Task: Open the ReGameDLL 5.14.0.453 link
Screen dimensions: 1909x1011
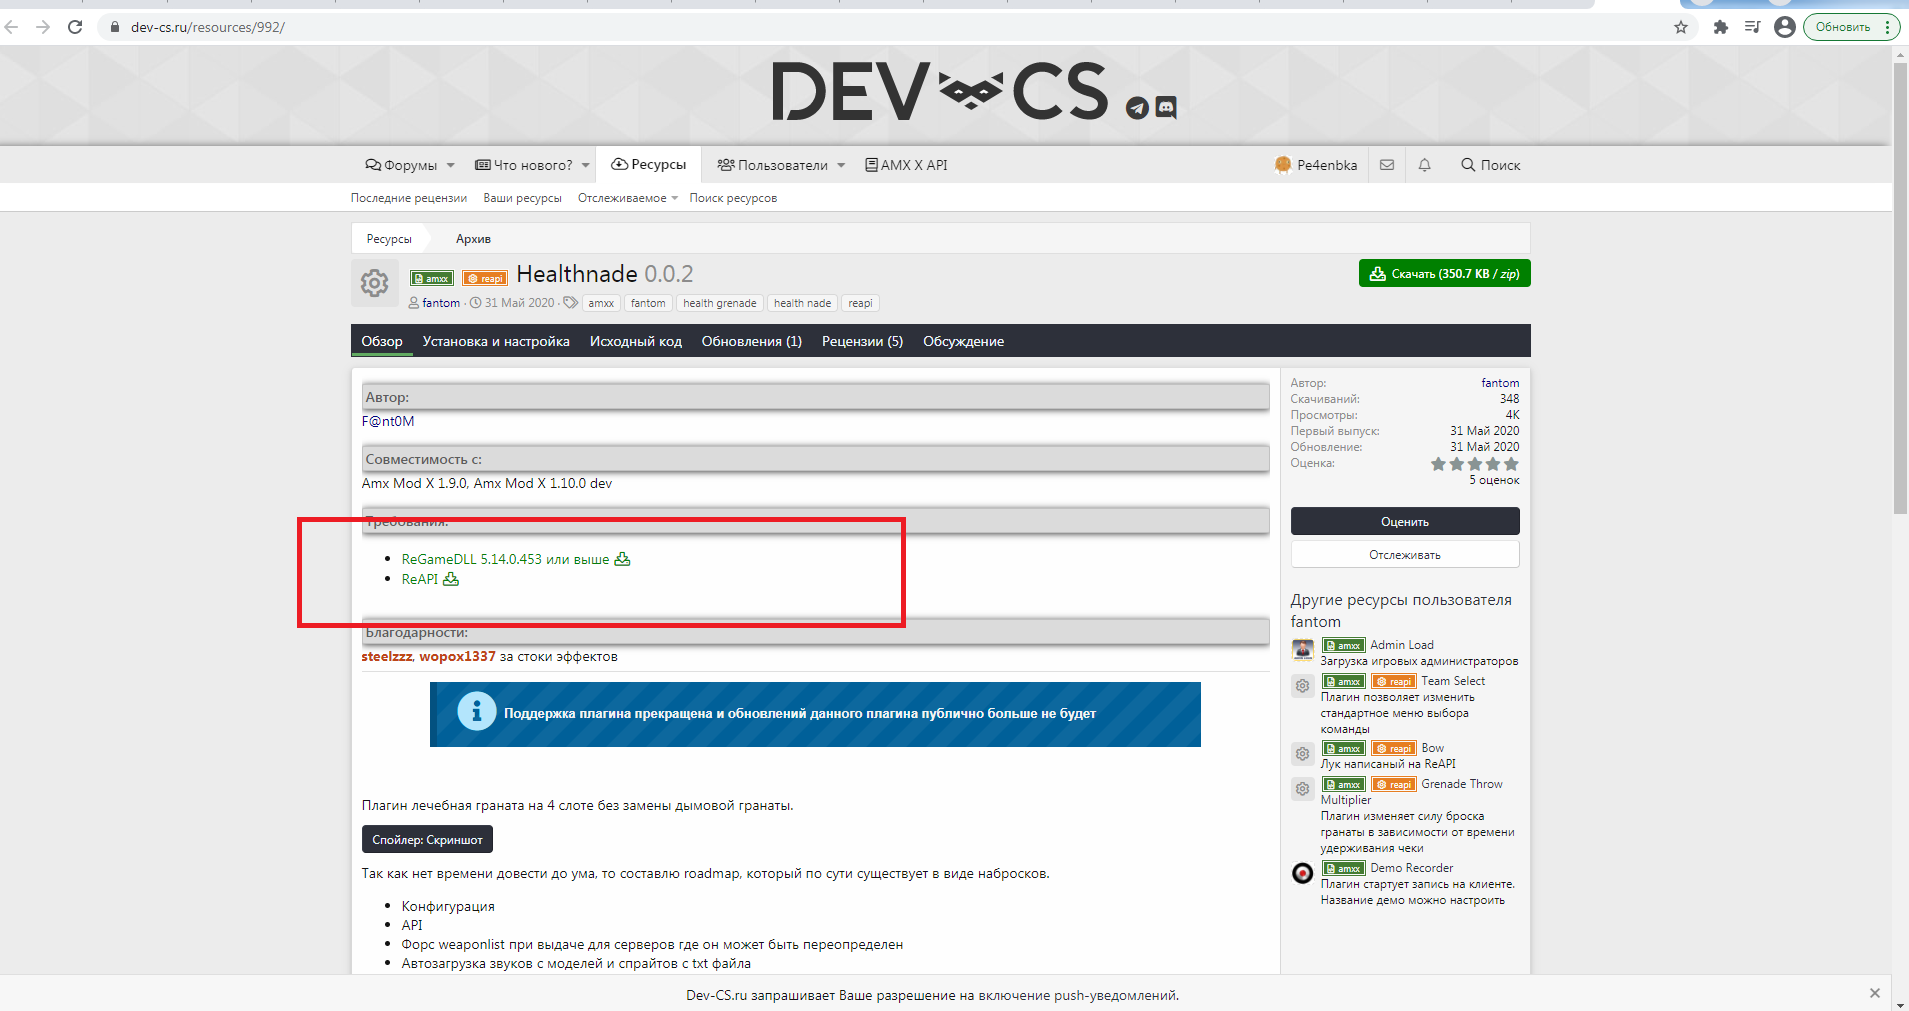Action: tap(505, 559)
